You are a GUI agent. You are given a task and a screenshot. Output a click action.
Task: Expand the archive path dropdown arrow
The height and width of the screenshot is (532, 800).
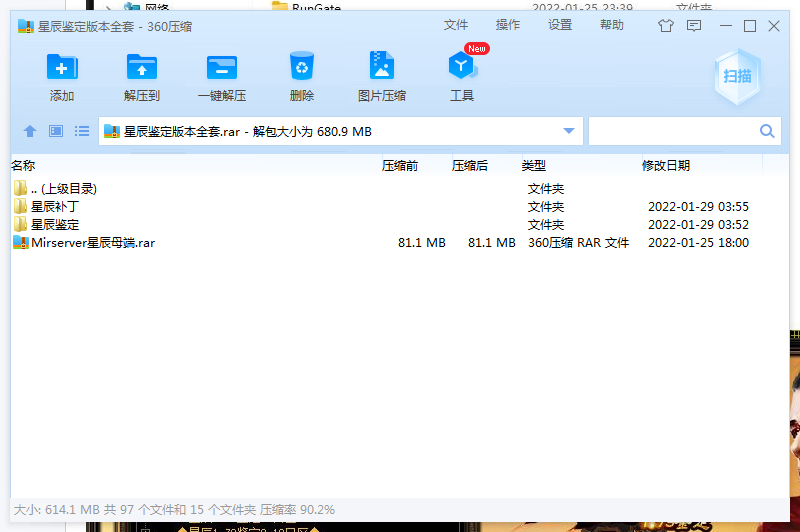pyautogui.click(x=569, y=131)
